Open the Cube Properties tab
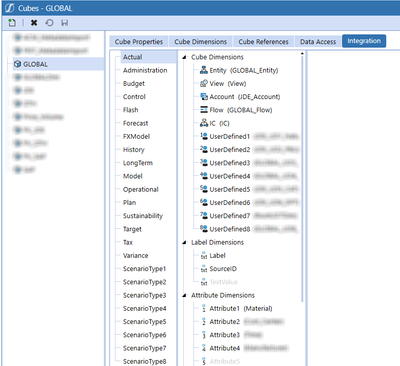The height and width of the screenshot is (366, 400). pos(139,42)
